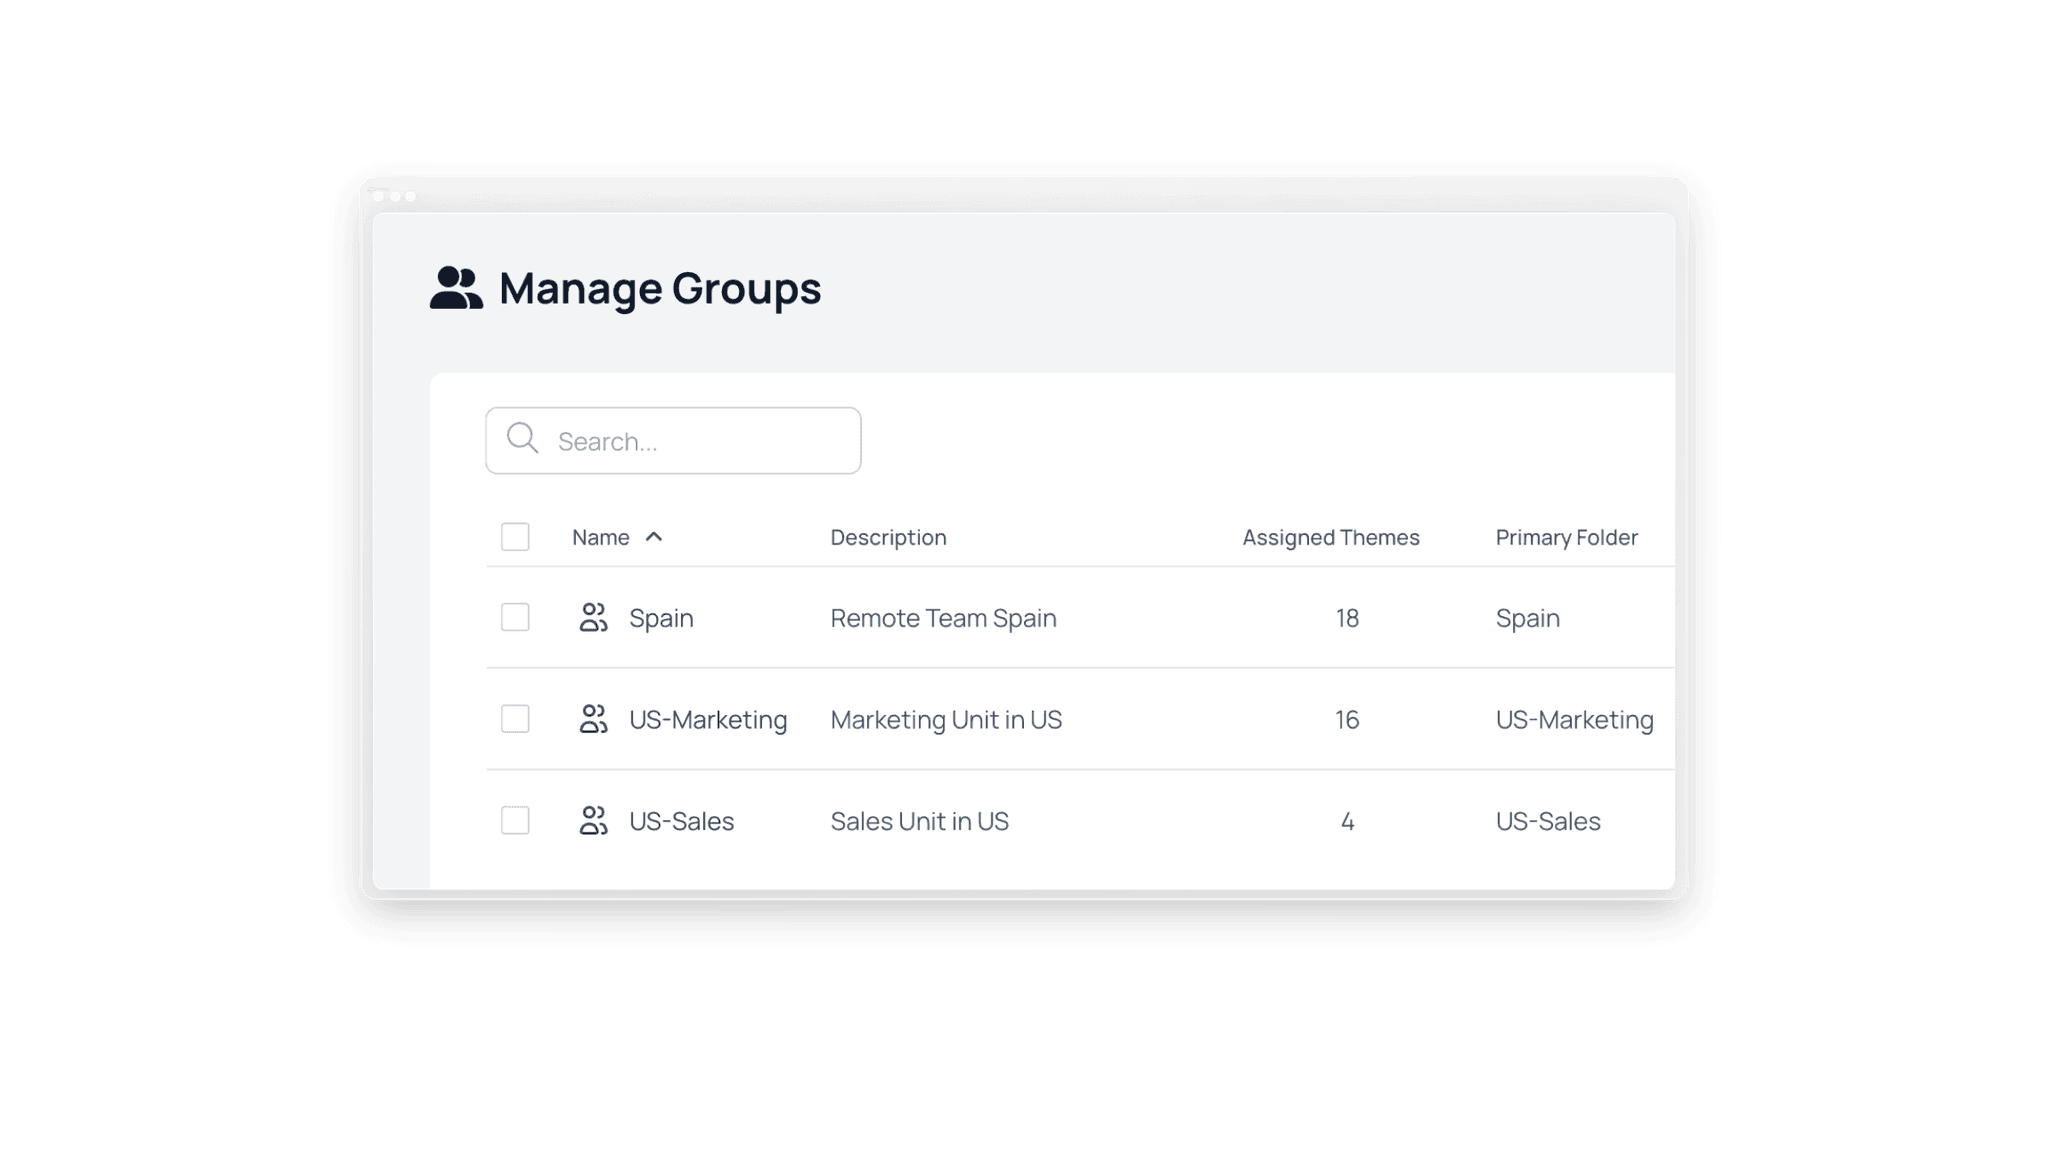The width and height of the screenshot is (2048, 1152).
Task: Toggle the select-all checkbox in header
Action: tap(515, 537)
